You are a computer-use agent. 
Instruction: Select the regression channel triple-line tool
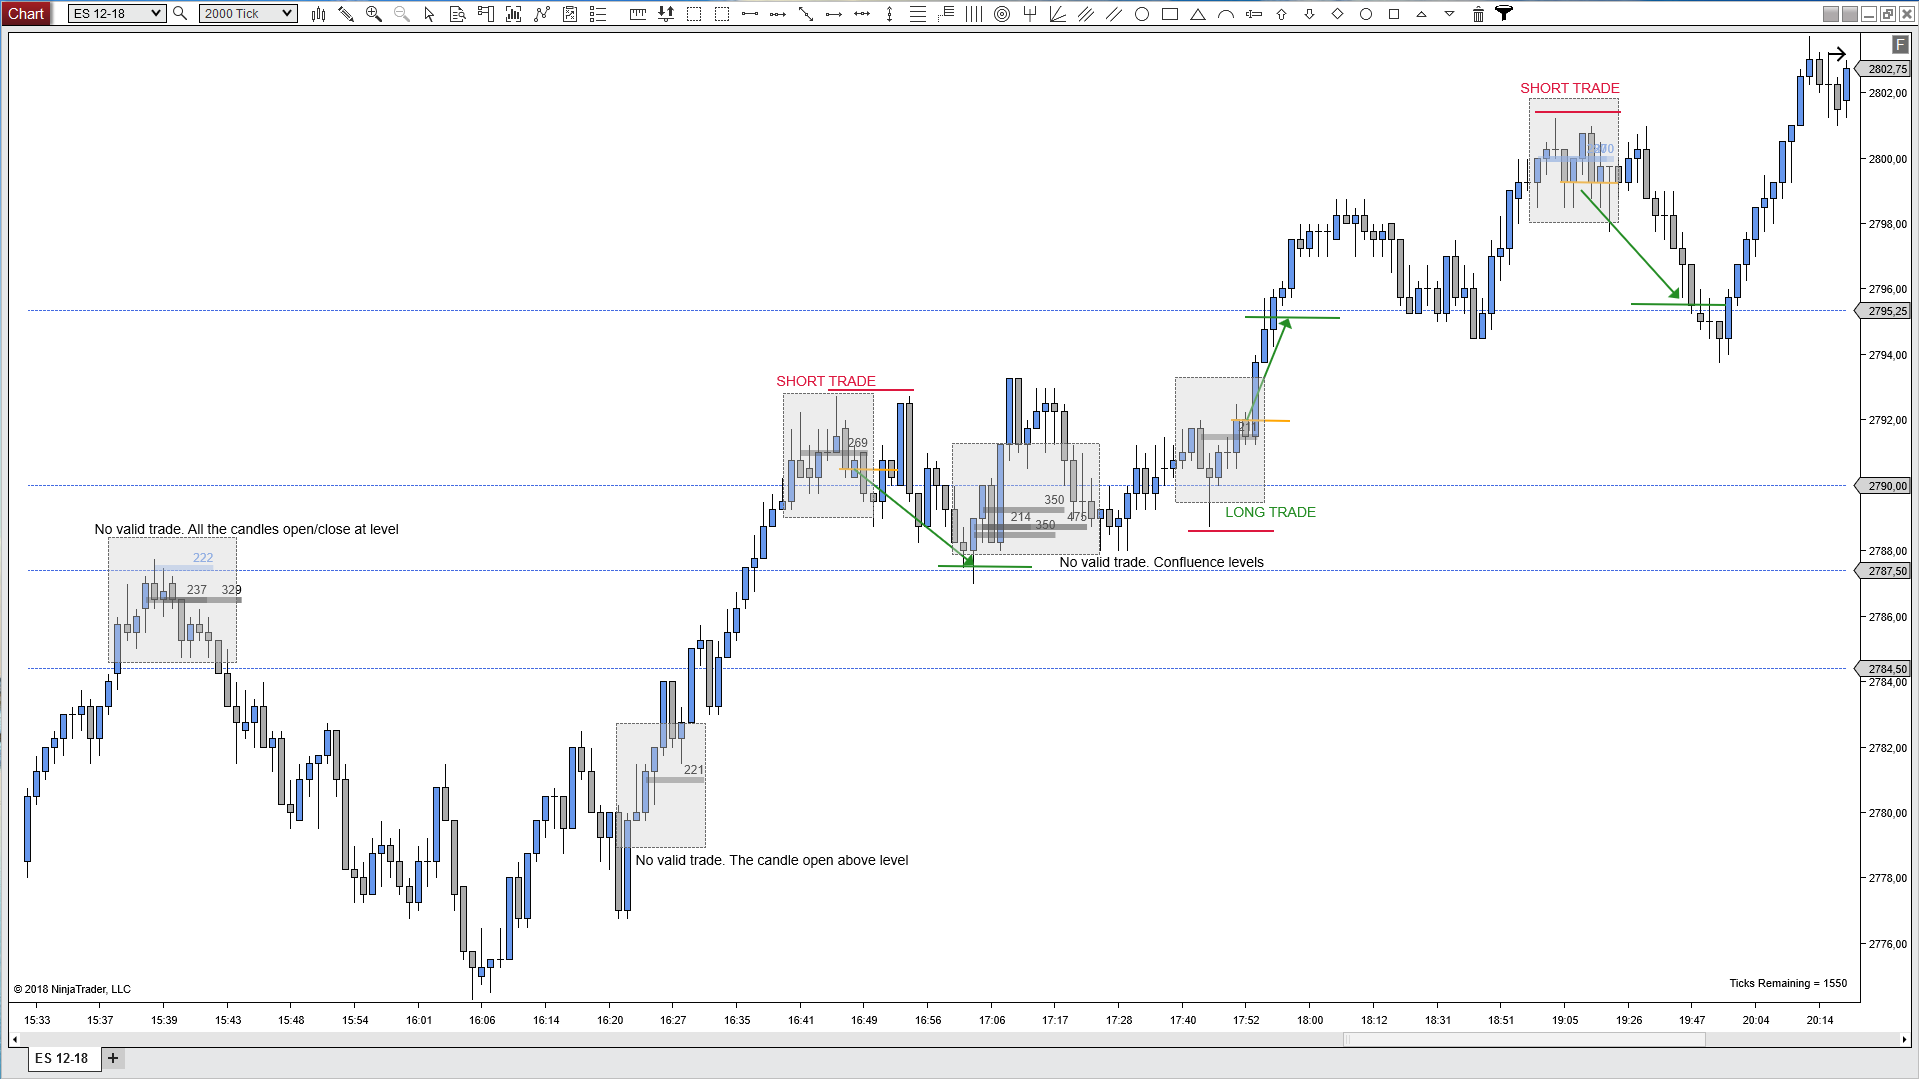1086,13
